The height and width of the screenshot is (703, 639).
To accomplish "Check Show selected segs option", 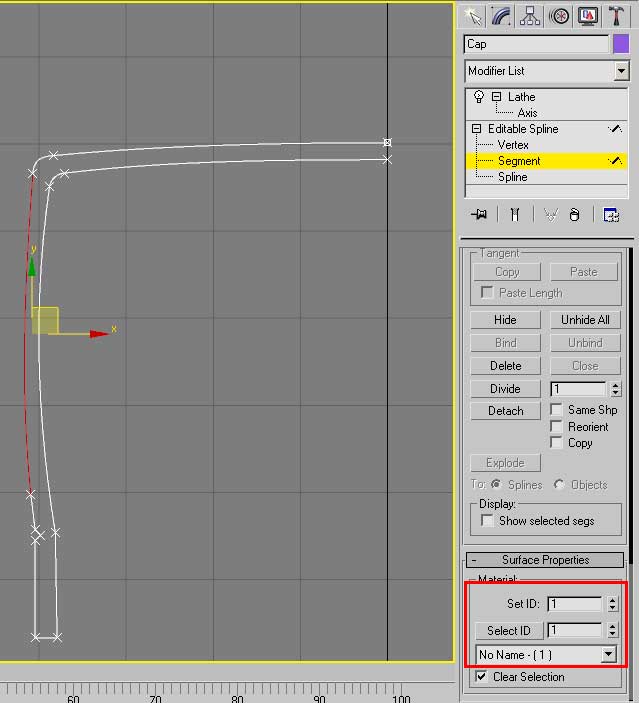I will point(487,521).
